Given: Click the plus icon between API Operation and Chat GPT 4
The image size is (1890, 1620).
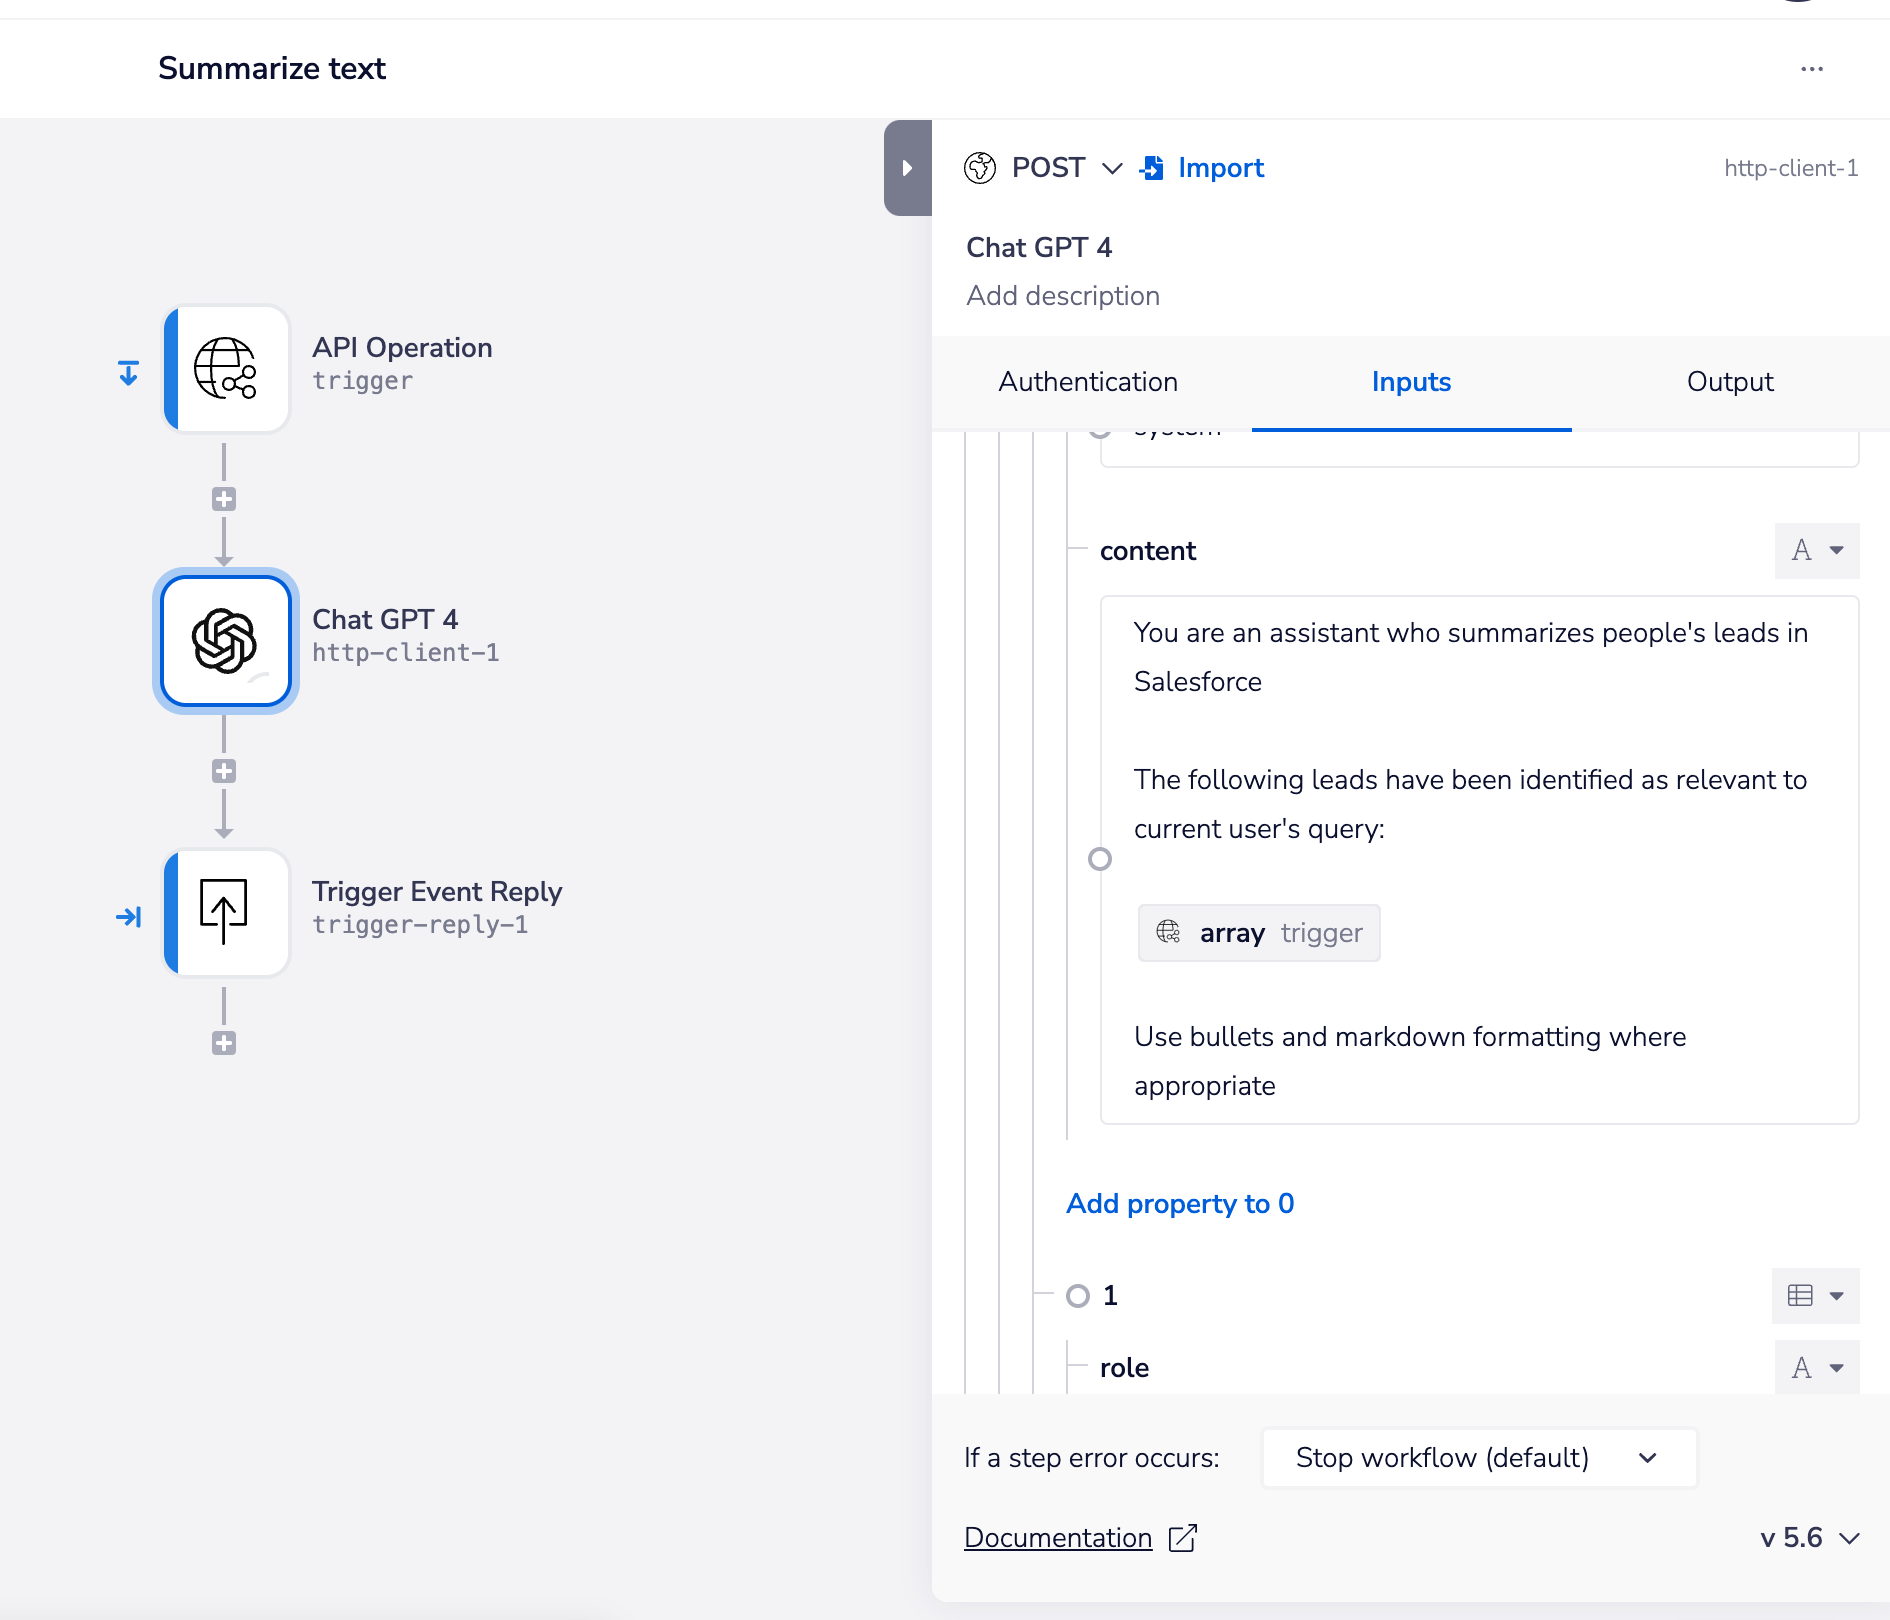Looking at the screenshot, I should tap(224, 498).
